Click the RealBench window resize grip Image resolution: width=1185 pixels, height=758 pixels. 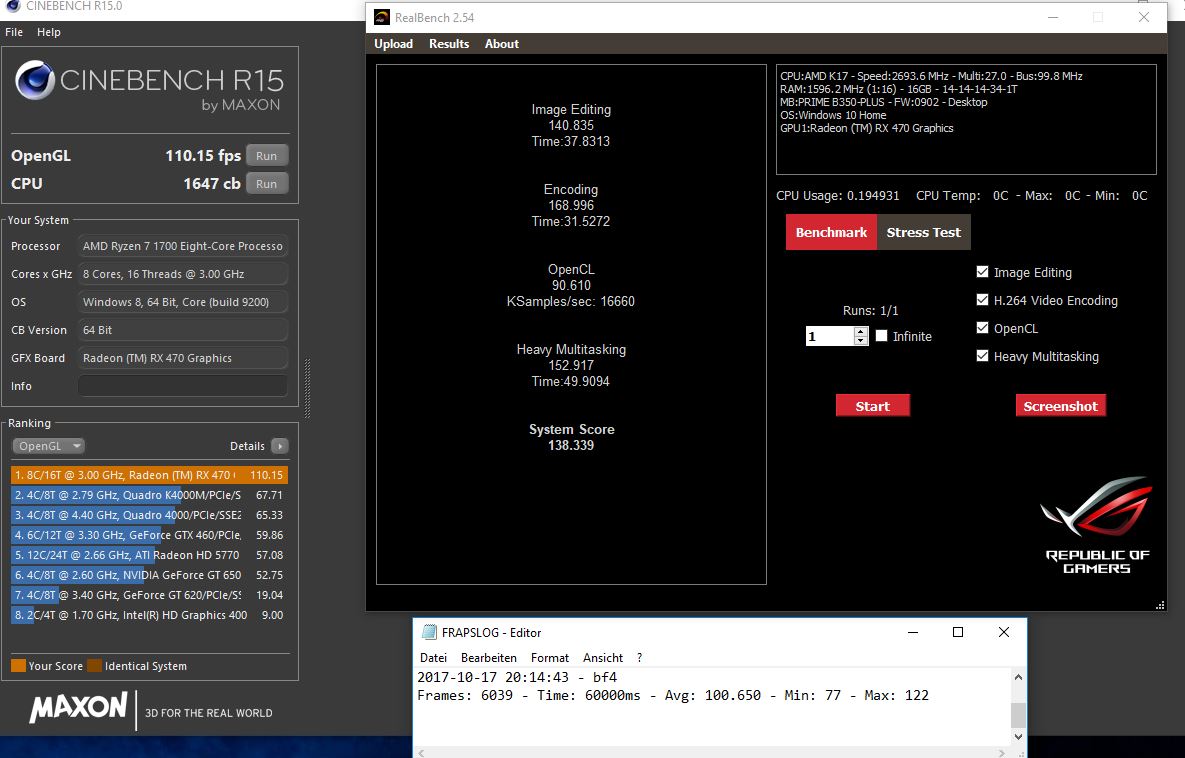[1160, 605]
